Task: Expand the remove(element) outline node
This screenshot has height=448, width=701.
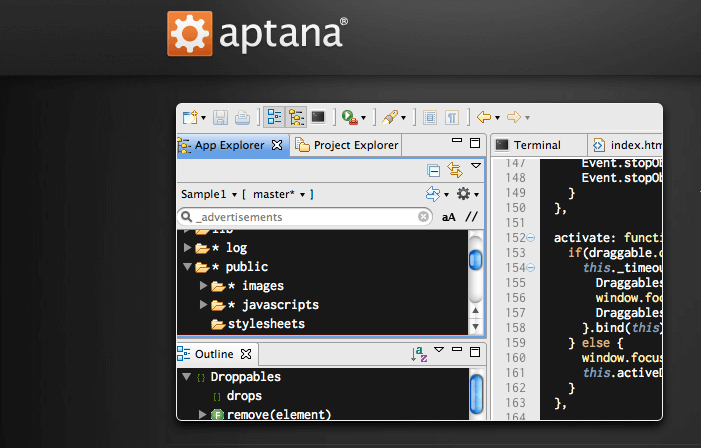Action: point(203,414)
